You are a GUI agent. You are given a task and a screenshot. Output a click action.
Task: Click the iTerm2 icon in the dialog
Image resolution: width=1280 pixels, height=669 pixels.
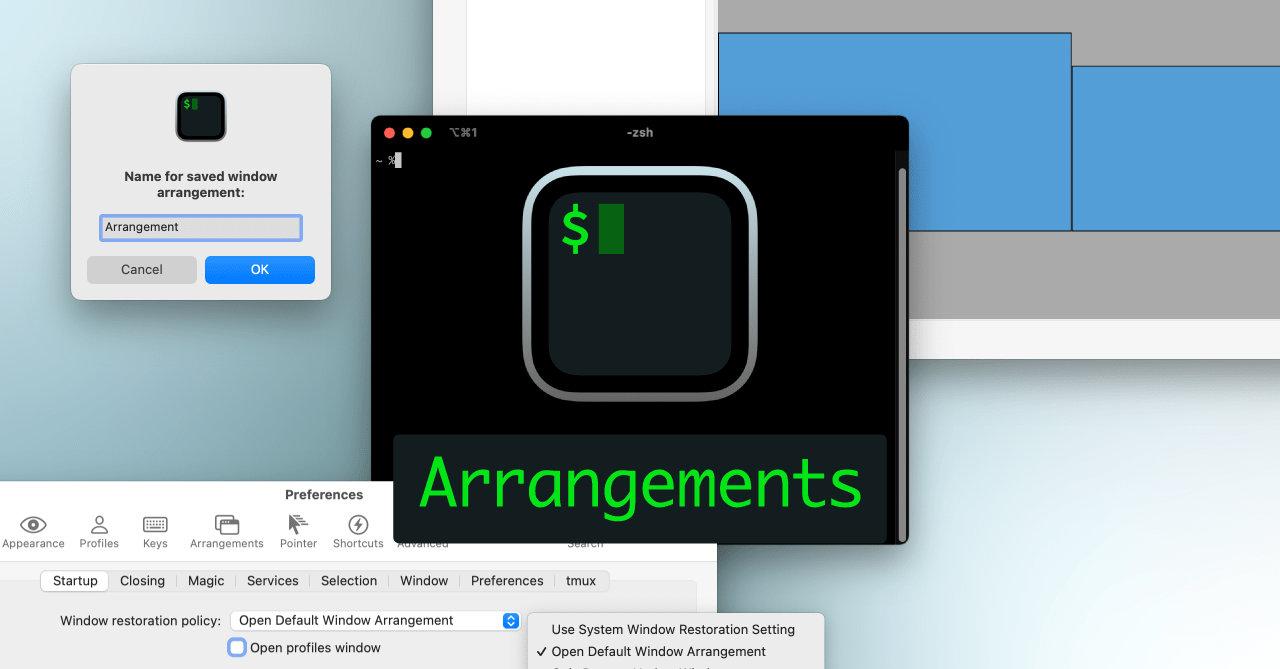[200, 116]
